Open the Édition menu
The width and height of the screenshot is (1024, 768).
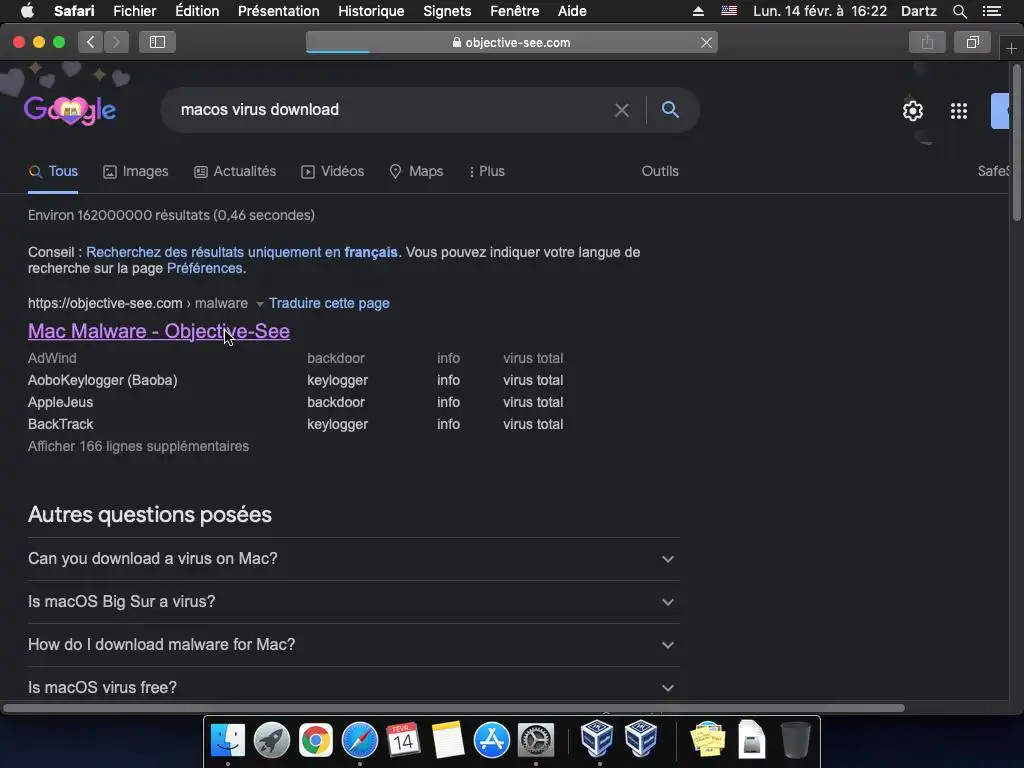pyautogui.click(x=197, y=11)
